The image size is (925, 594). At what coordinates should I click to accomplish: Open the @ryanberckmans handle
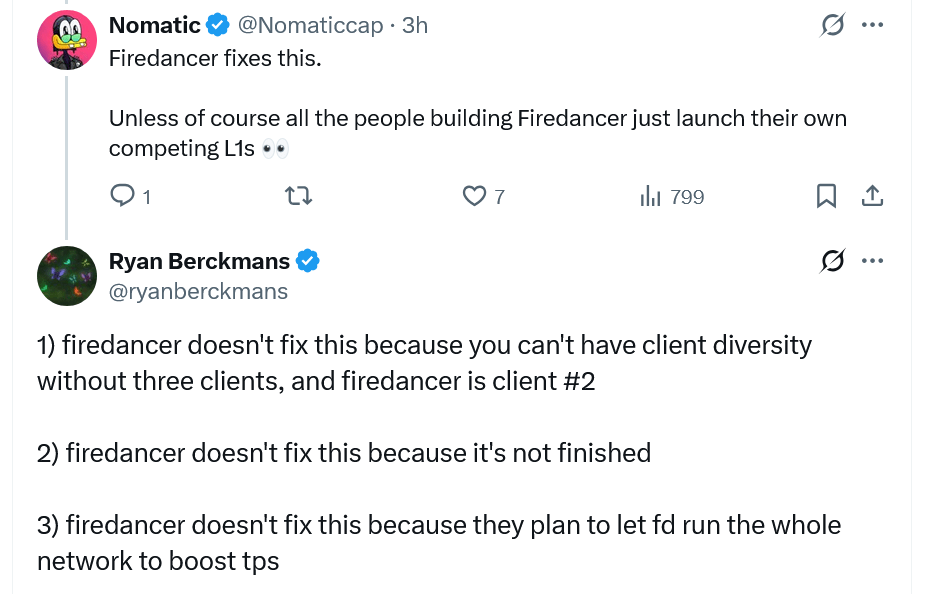pyautogui.click(x=198, y=291)
